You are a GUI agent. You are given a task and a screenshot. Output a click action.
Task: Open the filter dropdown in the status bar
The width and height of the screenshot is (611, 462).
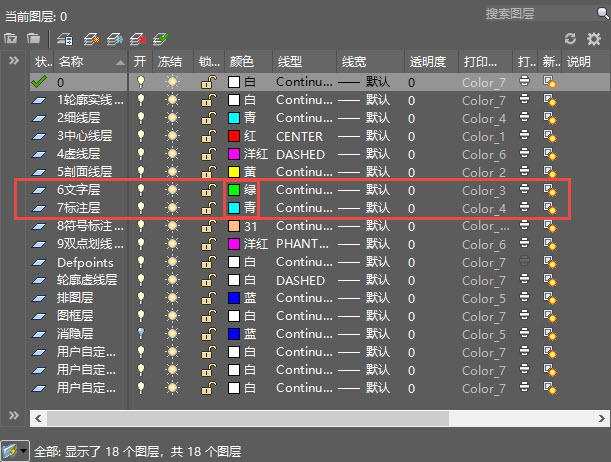(15, 451)
